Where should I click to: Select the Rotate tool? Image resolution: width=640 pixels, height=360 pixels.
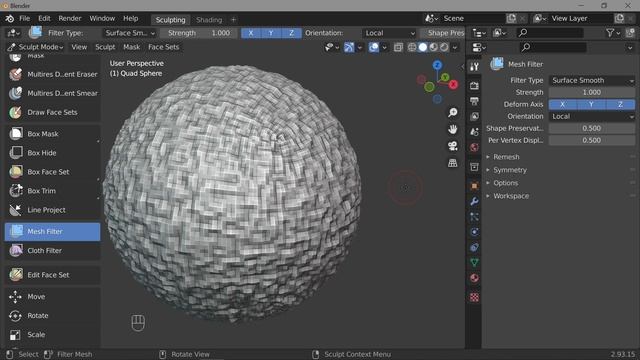[53, 316]
